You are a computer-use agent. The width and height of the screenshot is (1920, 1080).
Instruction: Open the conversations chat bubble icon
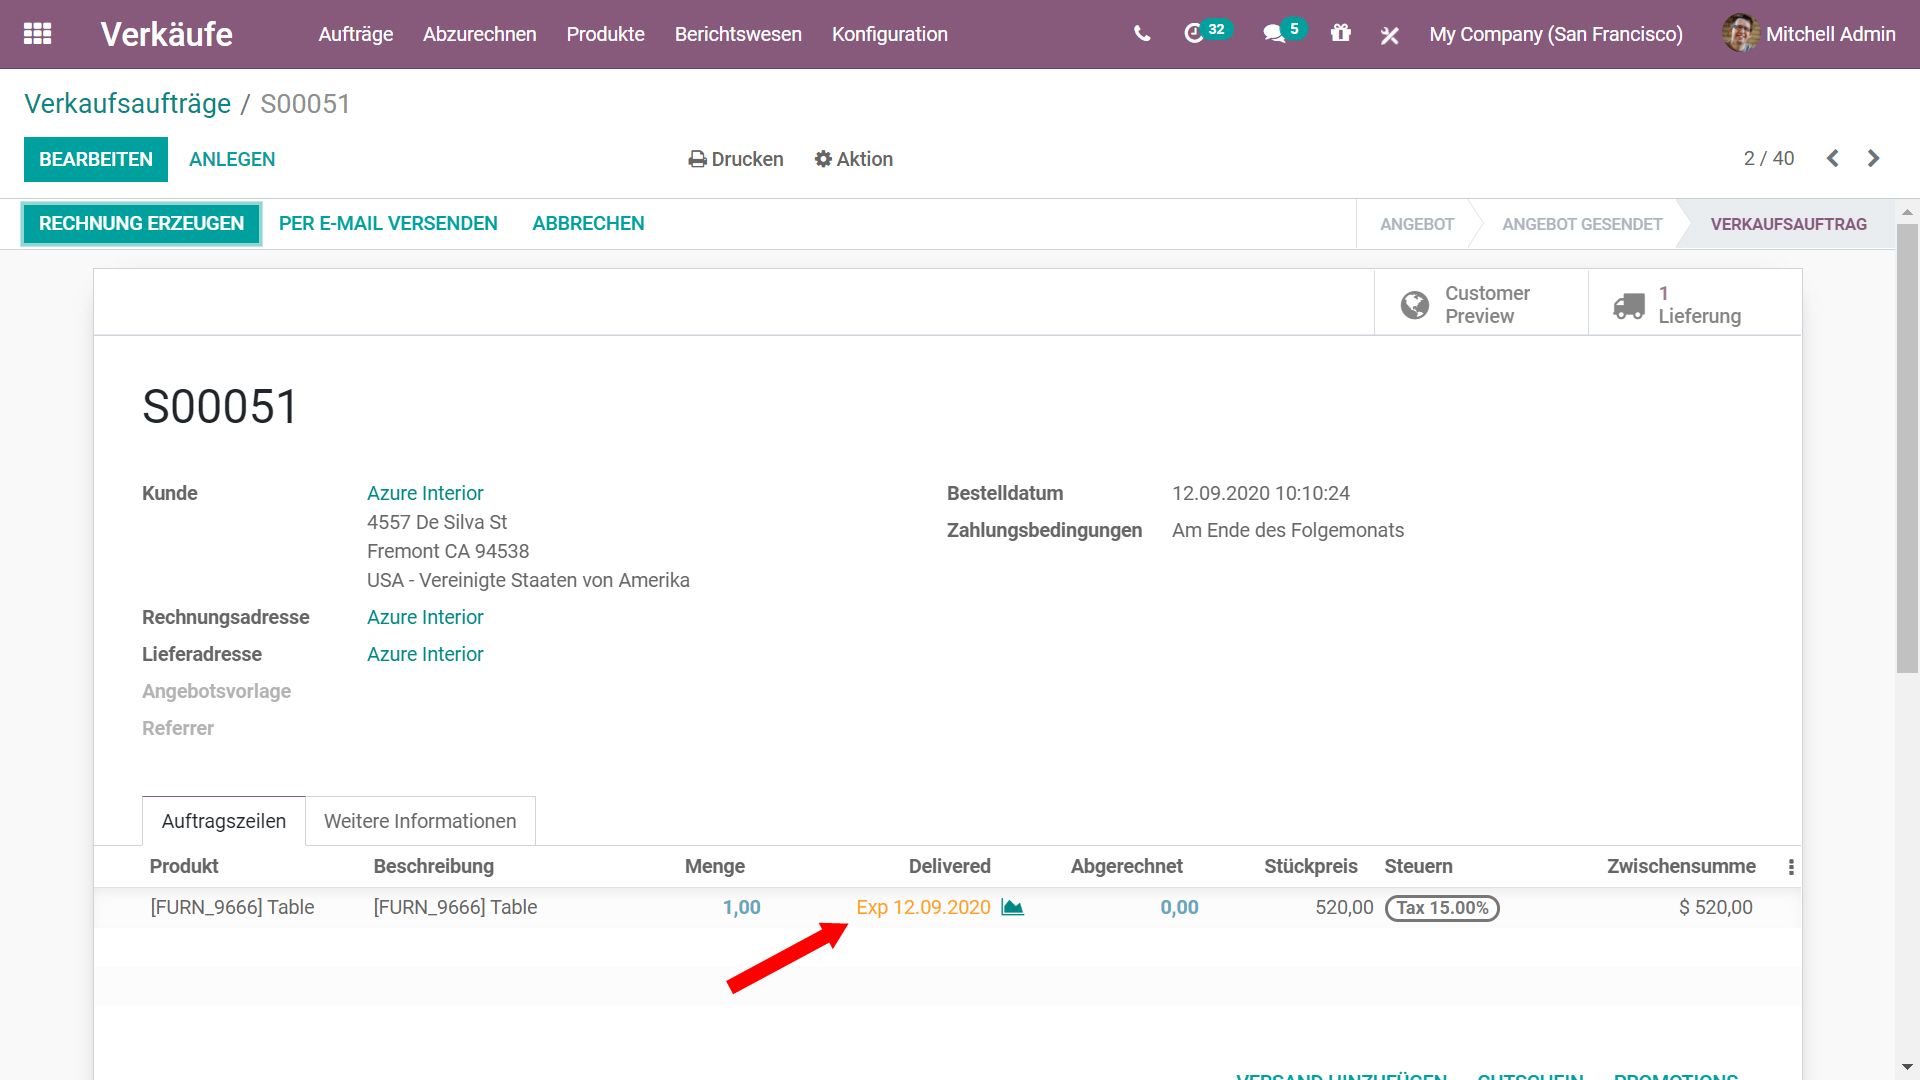(x=1273, y=34)
